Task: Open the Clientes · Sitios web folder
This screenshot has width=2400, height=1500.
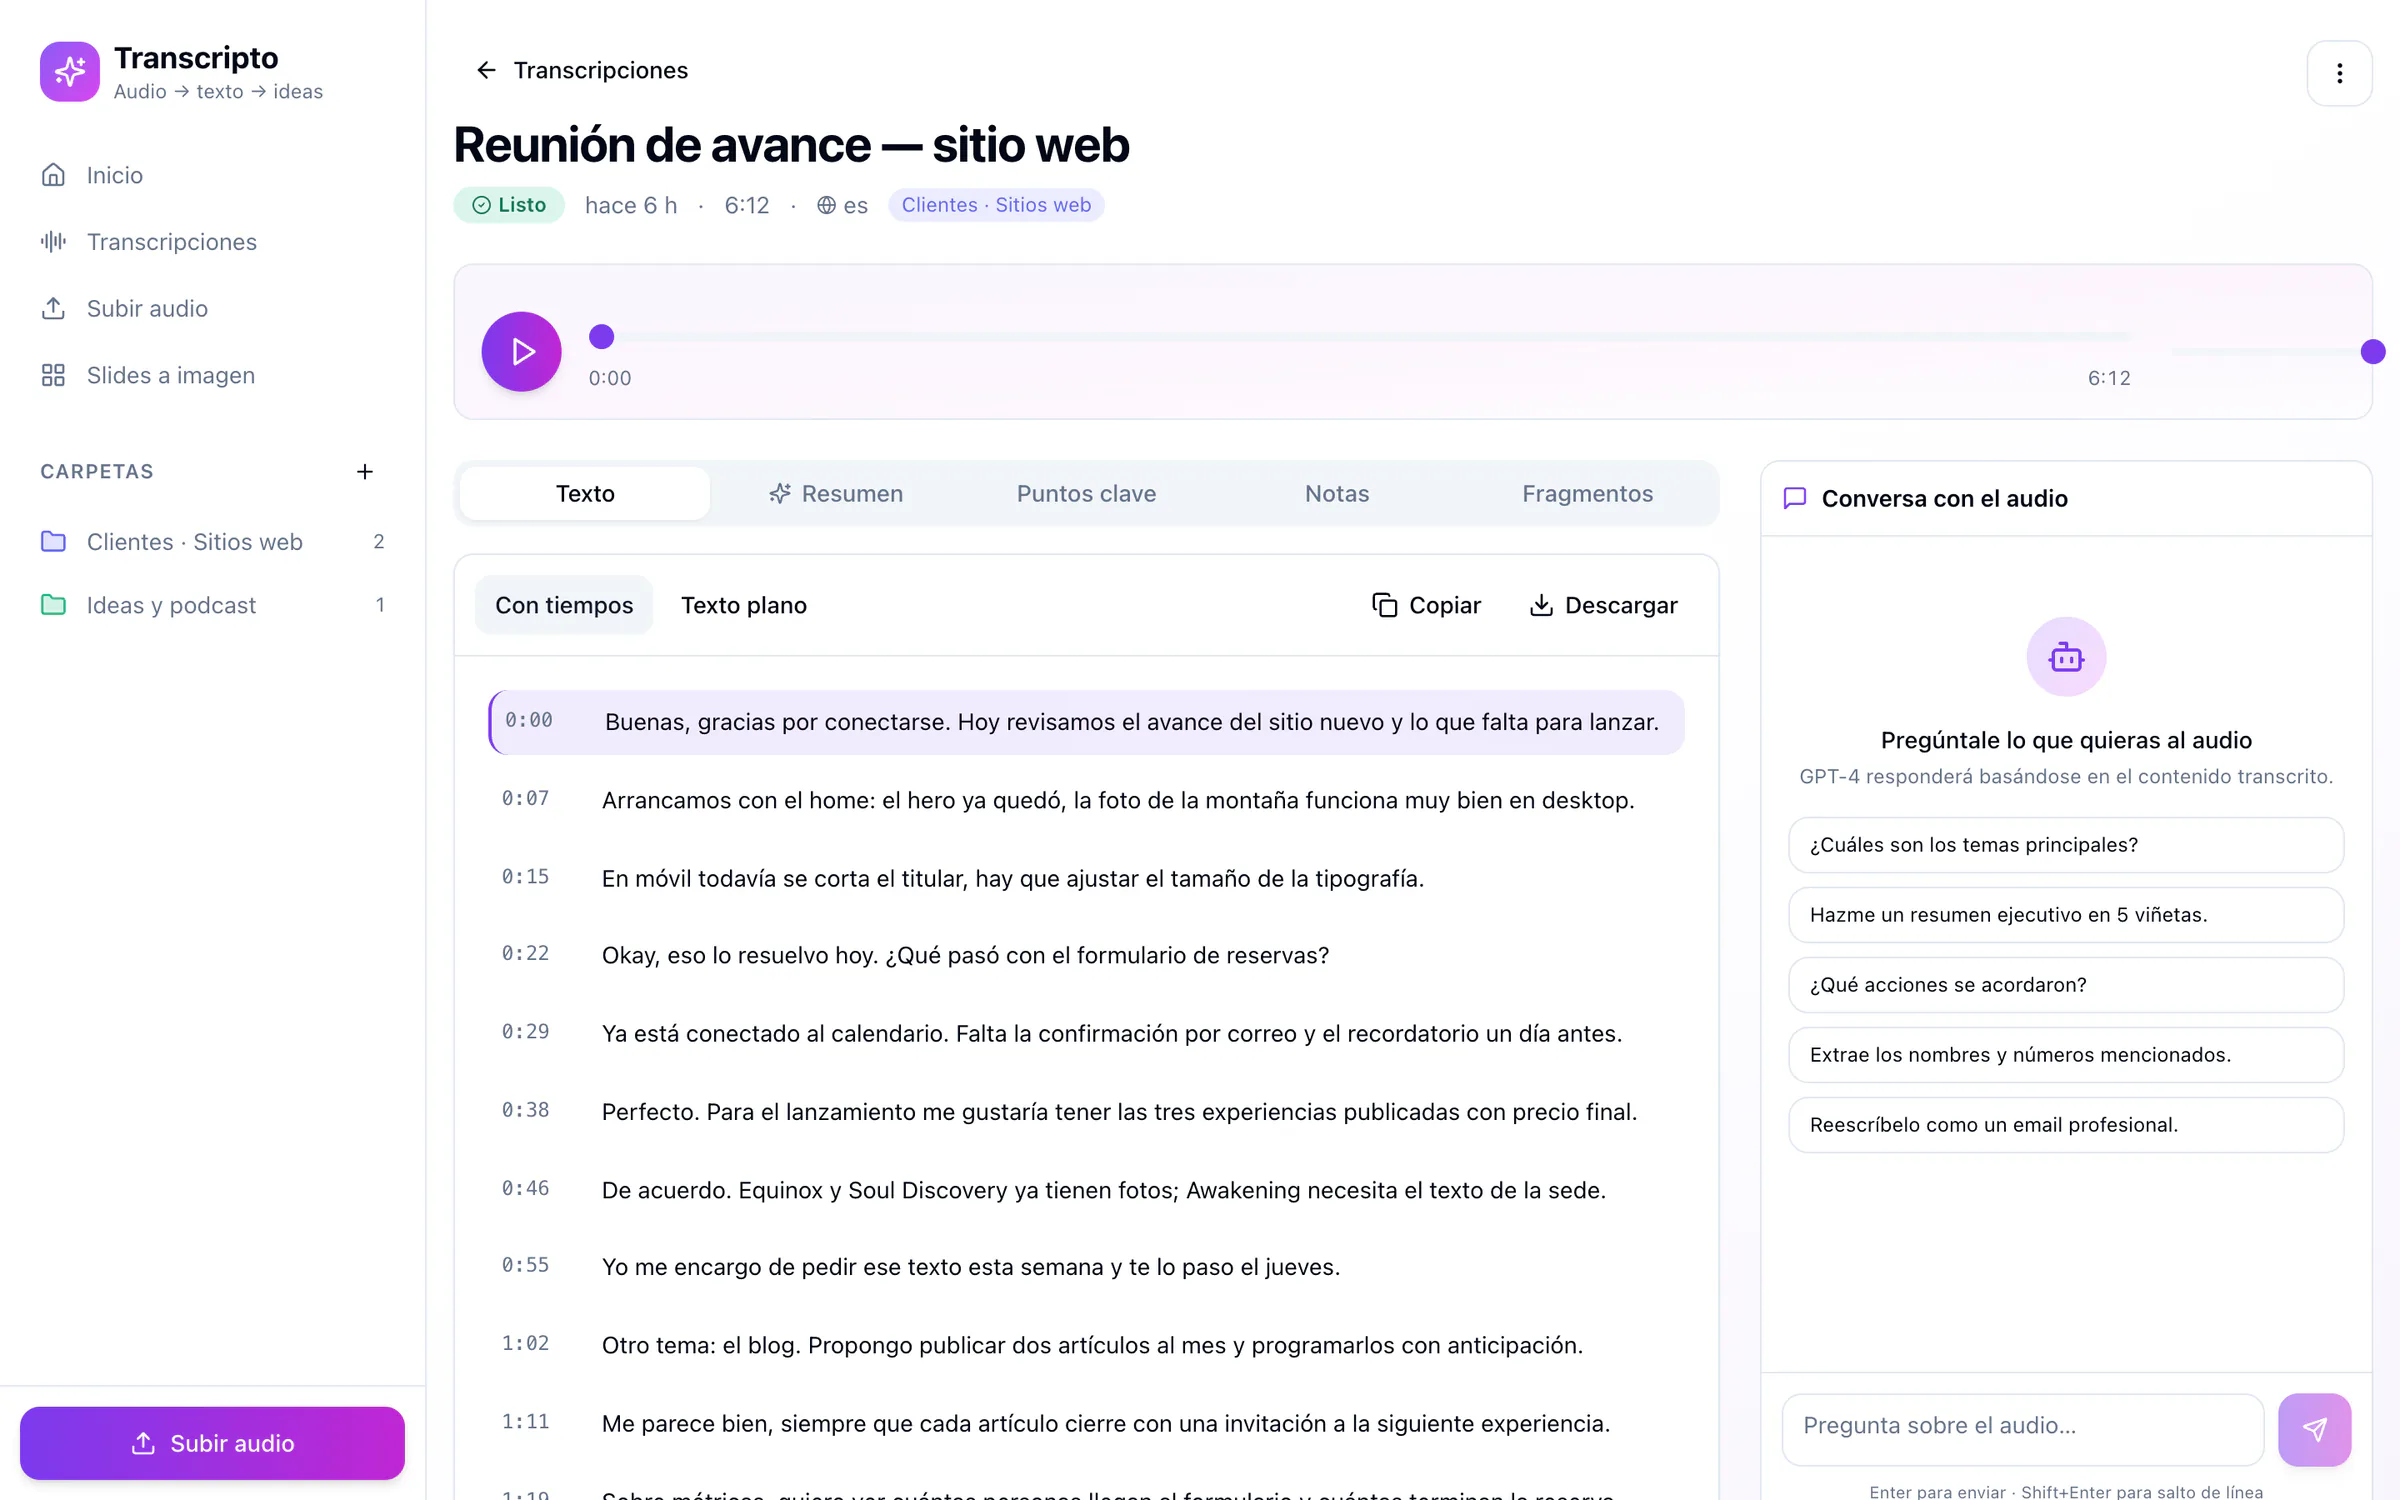Action: [212, 541]
